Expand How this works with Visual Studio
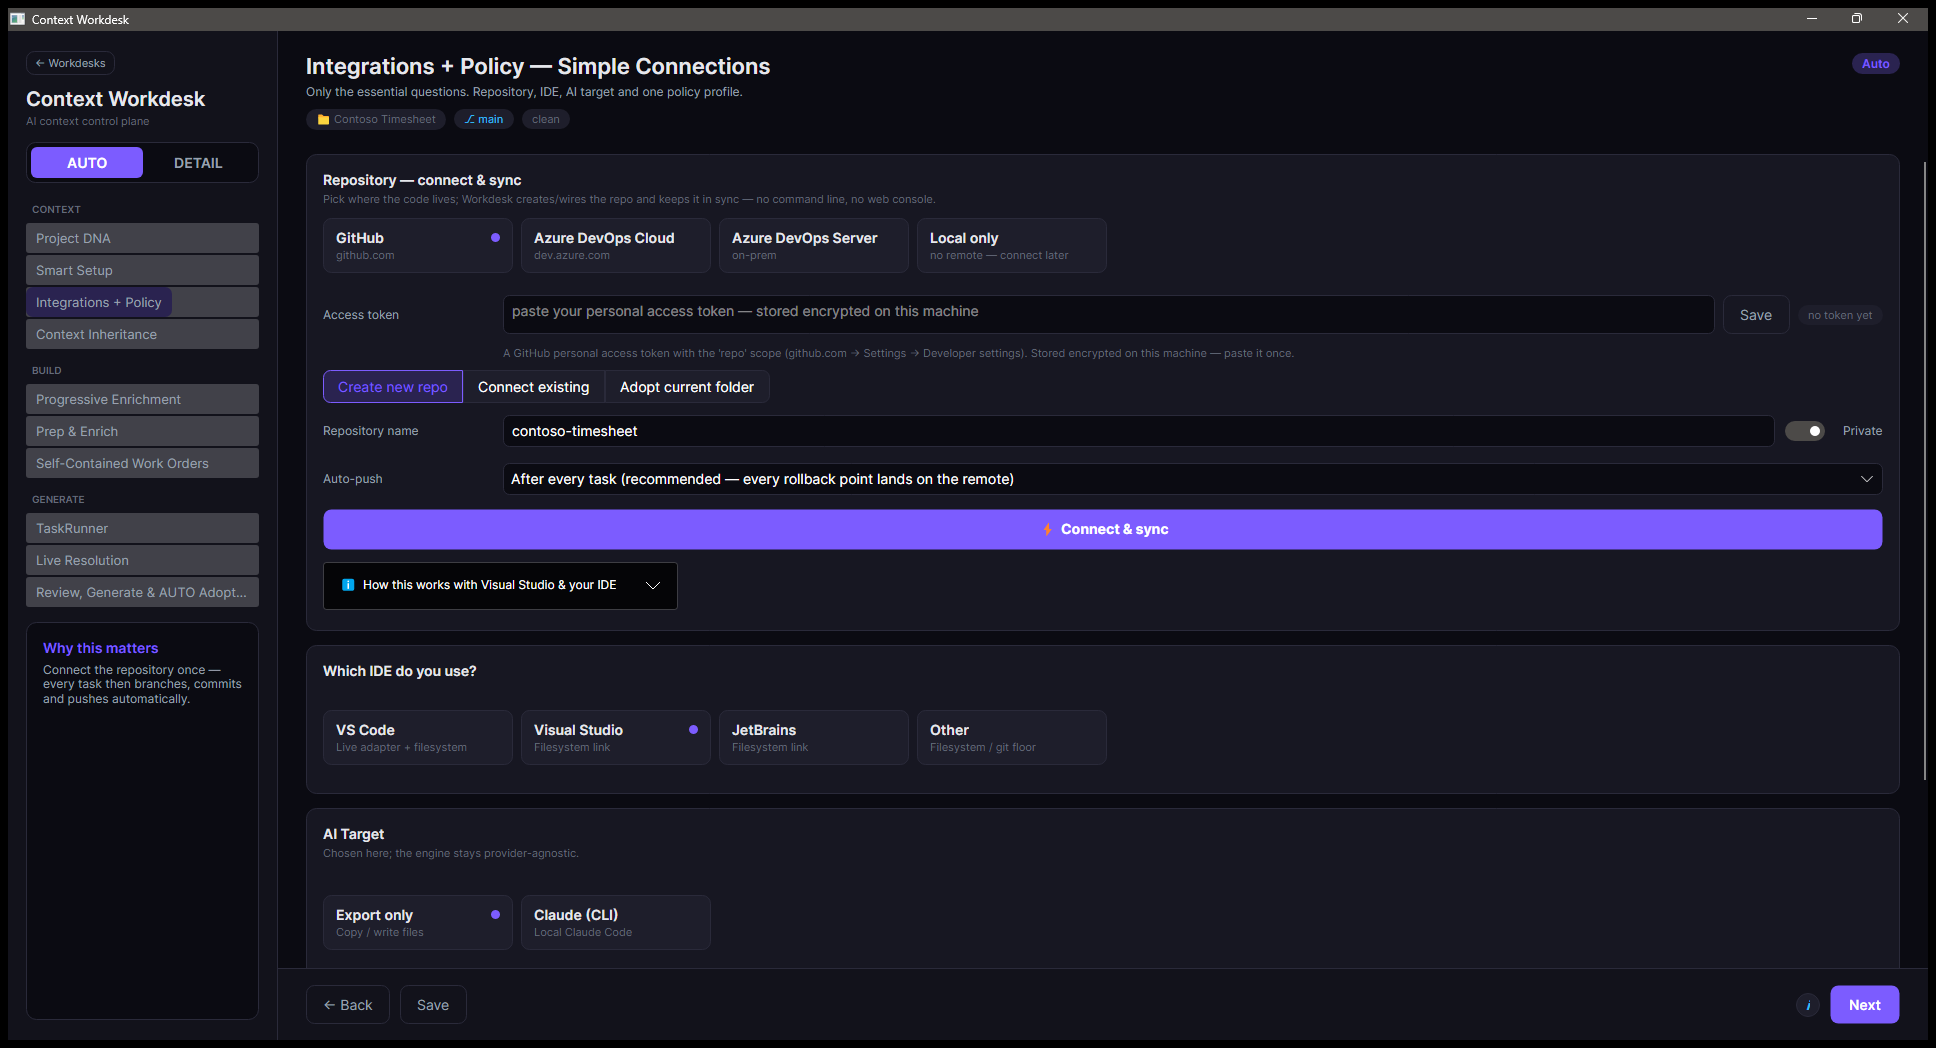 coord(500,585)
